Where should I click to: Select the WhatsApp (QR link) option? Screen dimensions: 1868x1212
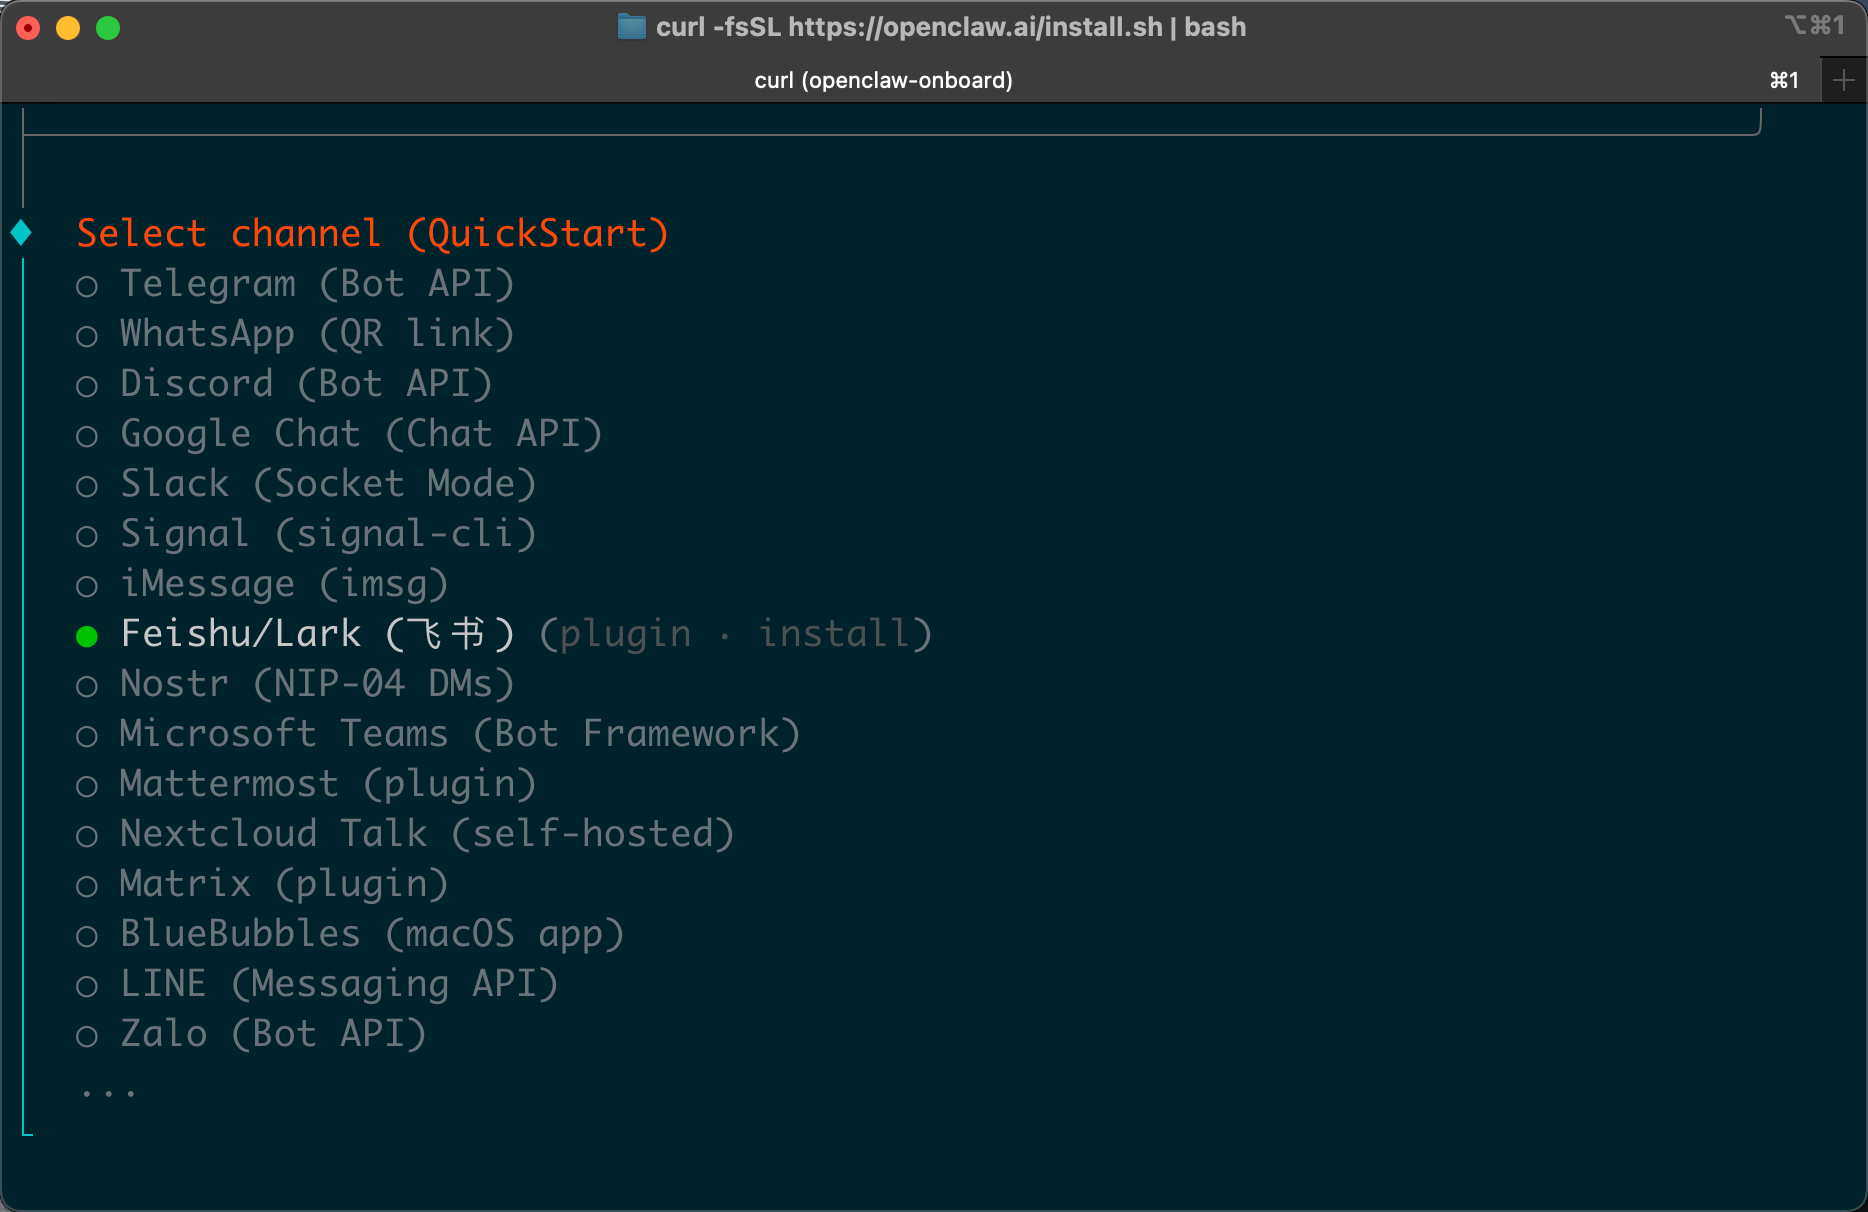[x=296, y=334]
